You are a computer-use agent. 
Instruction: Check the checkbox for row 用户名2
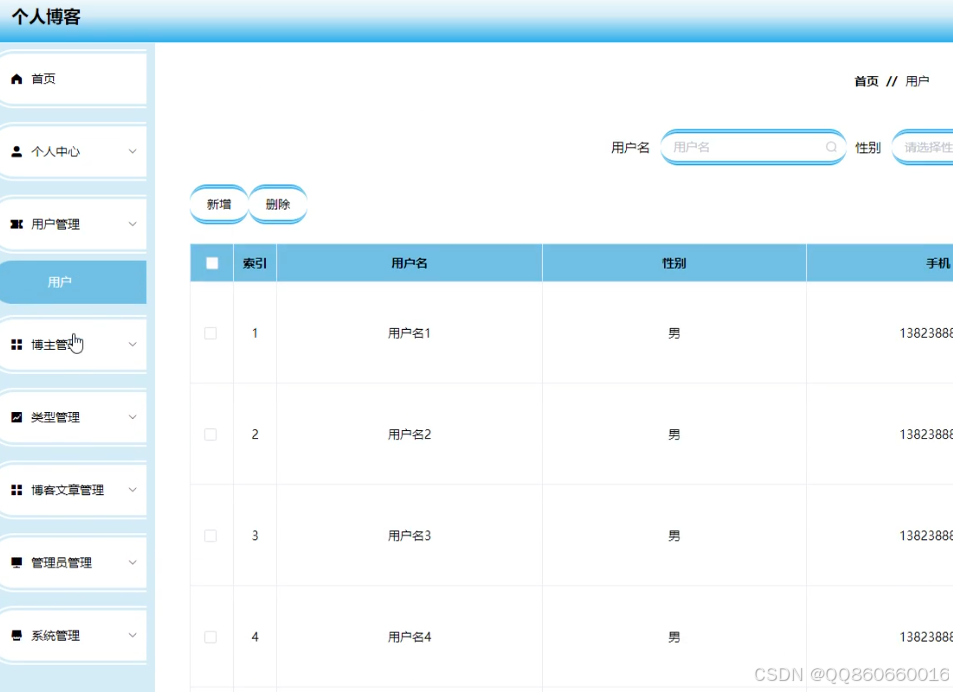(x=210, y=434)
